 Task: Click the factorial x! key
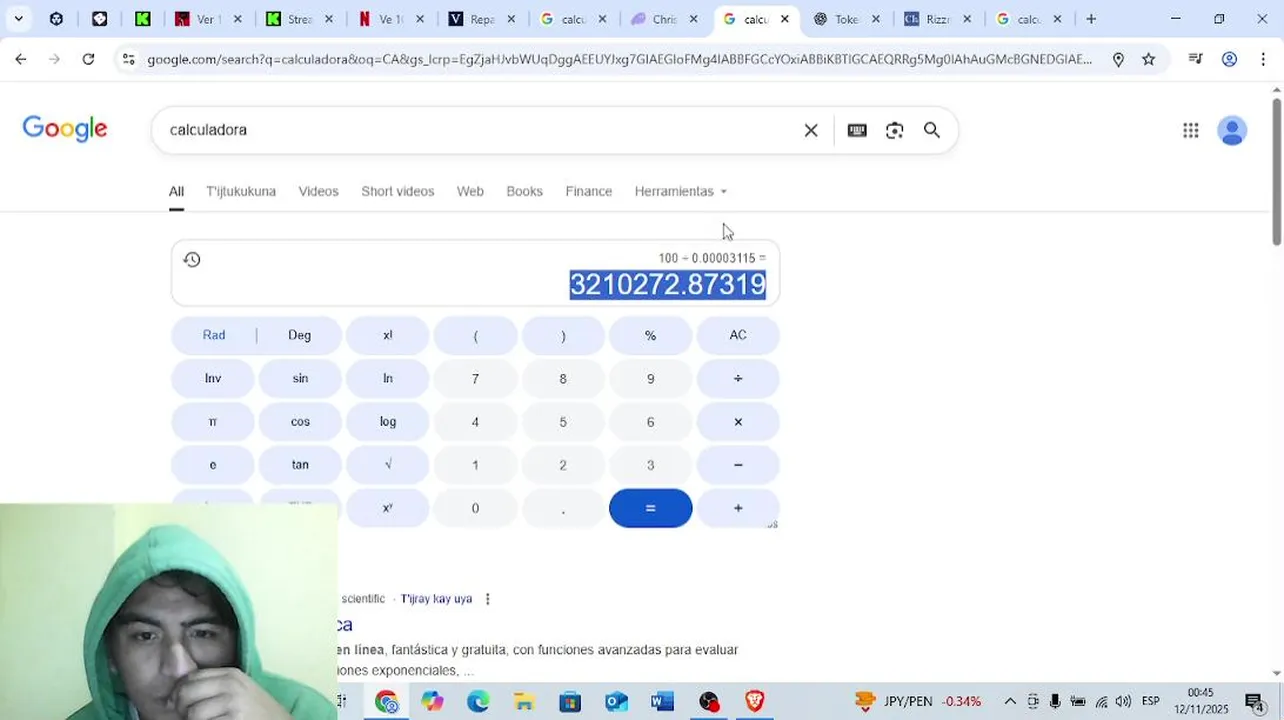coord(388,335)
